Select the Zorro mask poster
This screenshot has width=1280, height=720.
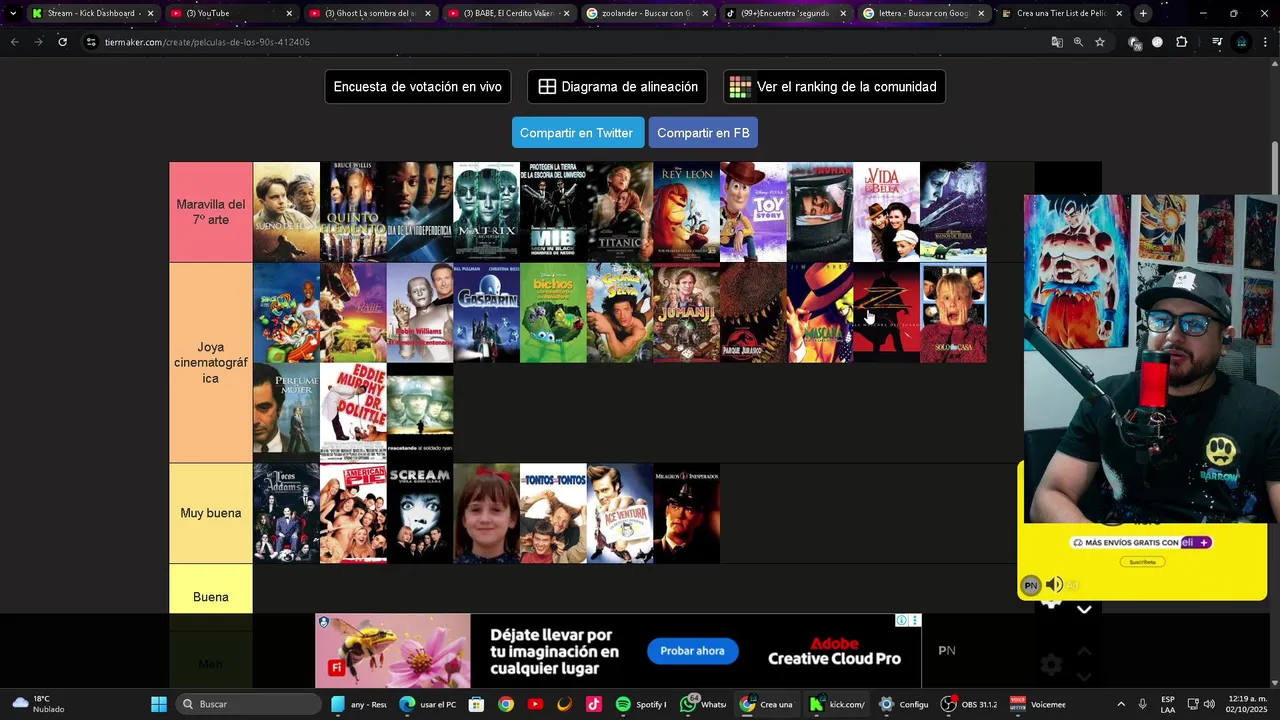click(886, 313)
